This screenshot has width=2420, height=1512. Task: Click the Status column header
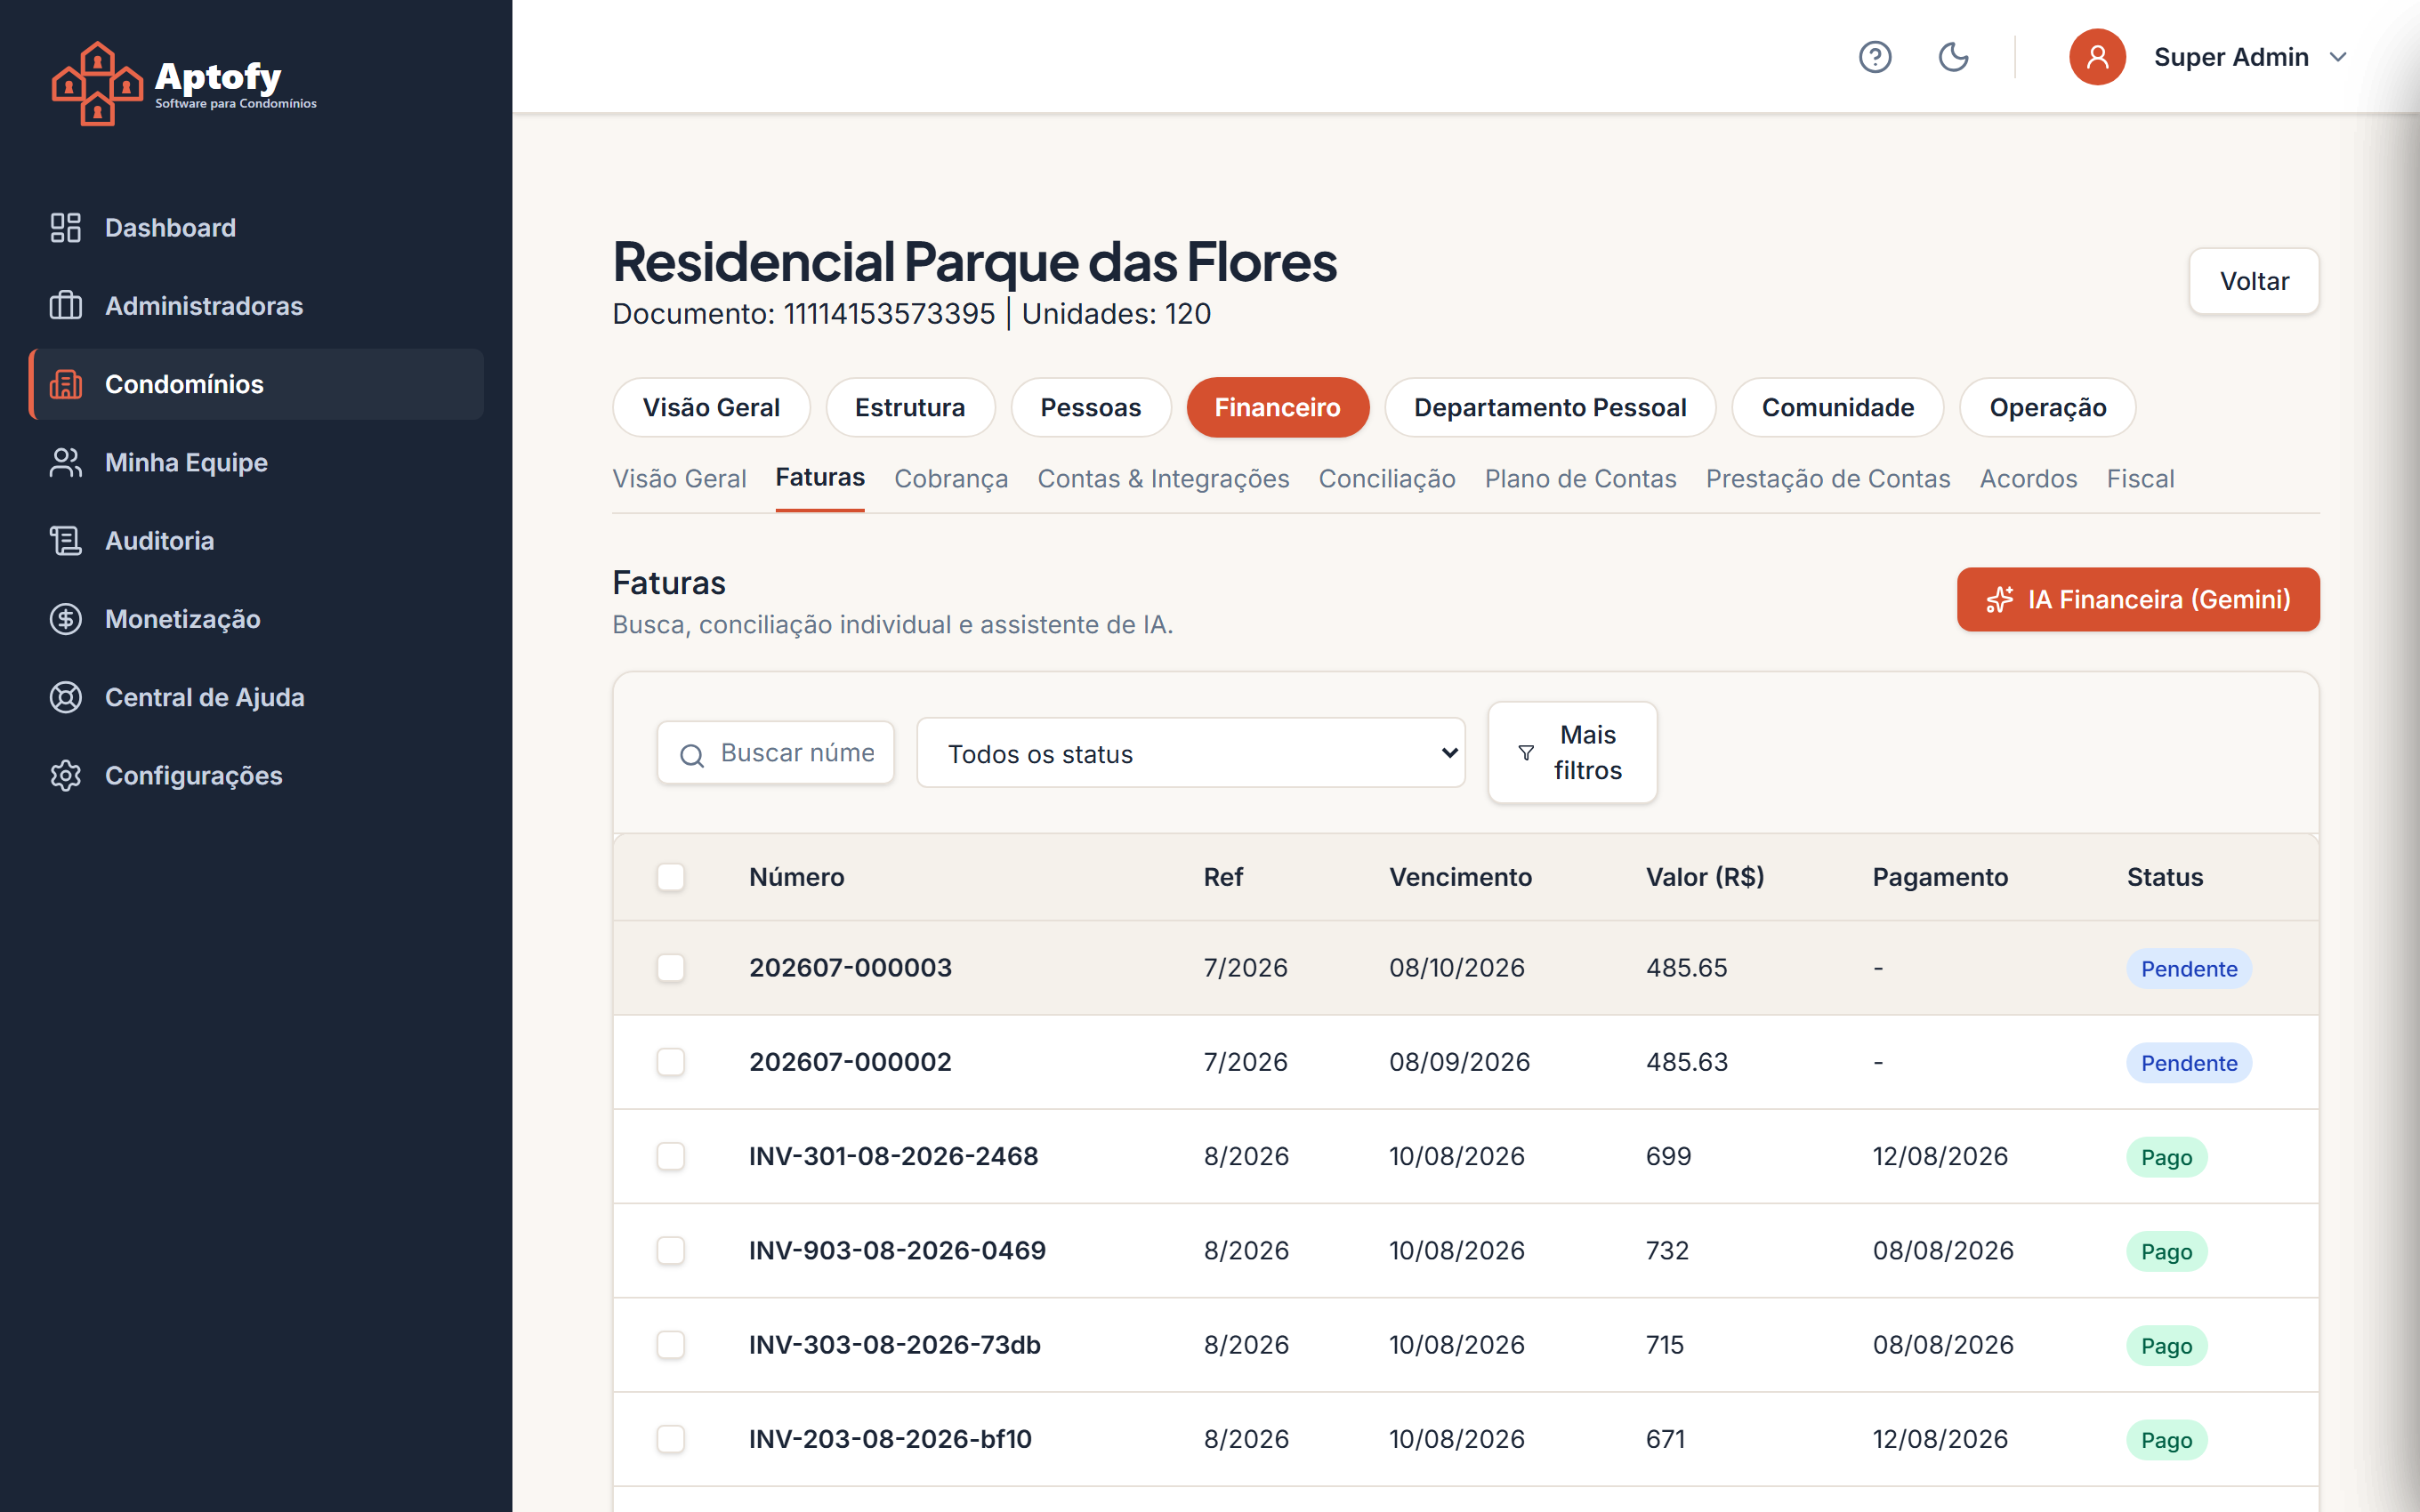pos(2164,877)
